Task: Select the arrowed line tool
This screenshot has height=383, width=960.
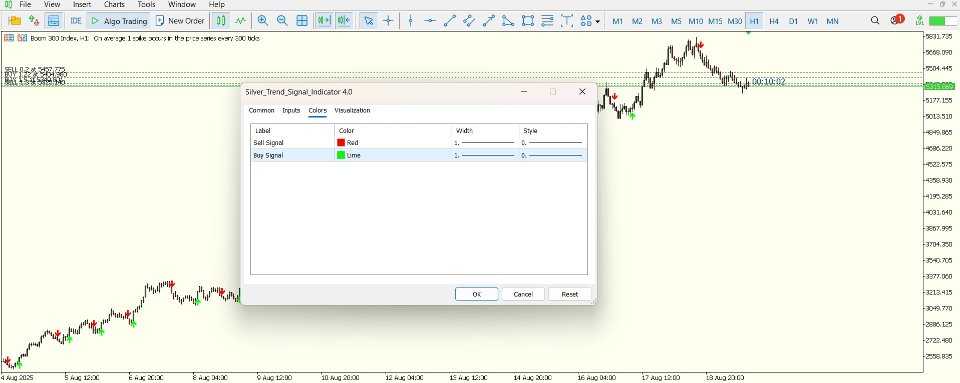Action: 489,21
